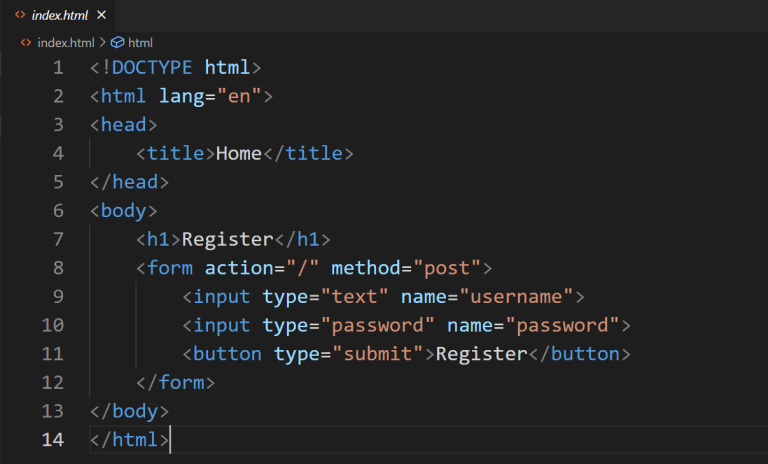Click the Register text inside h1
The height and width of the screenshot is (464, 768).
pos(227,240)
